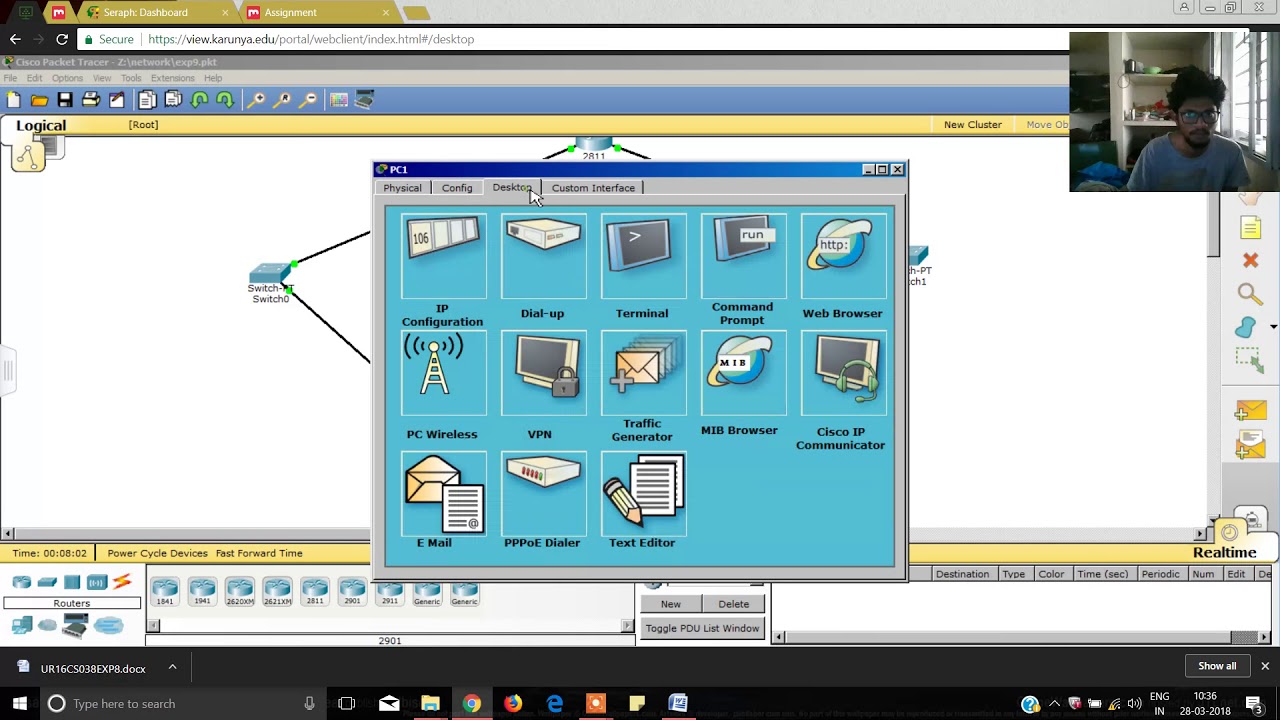Click the Delete scenario button

(733, 604)
